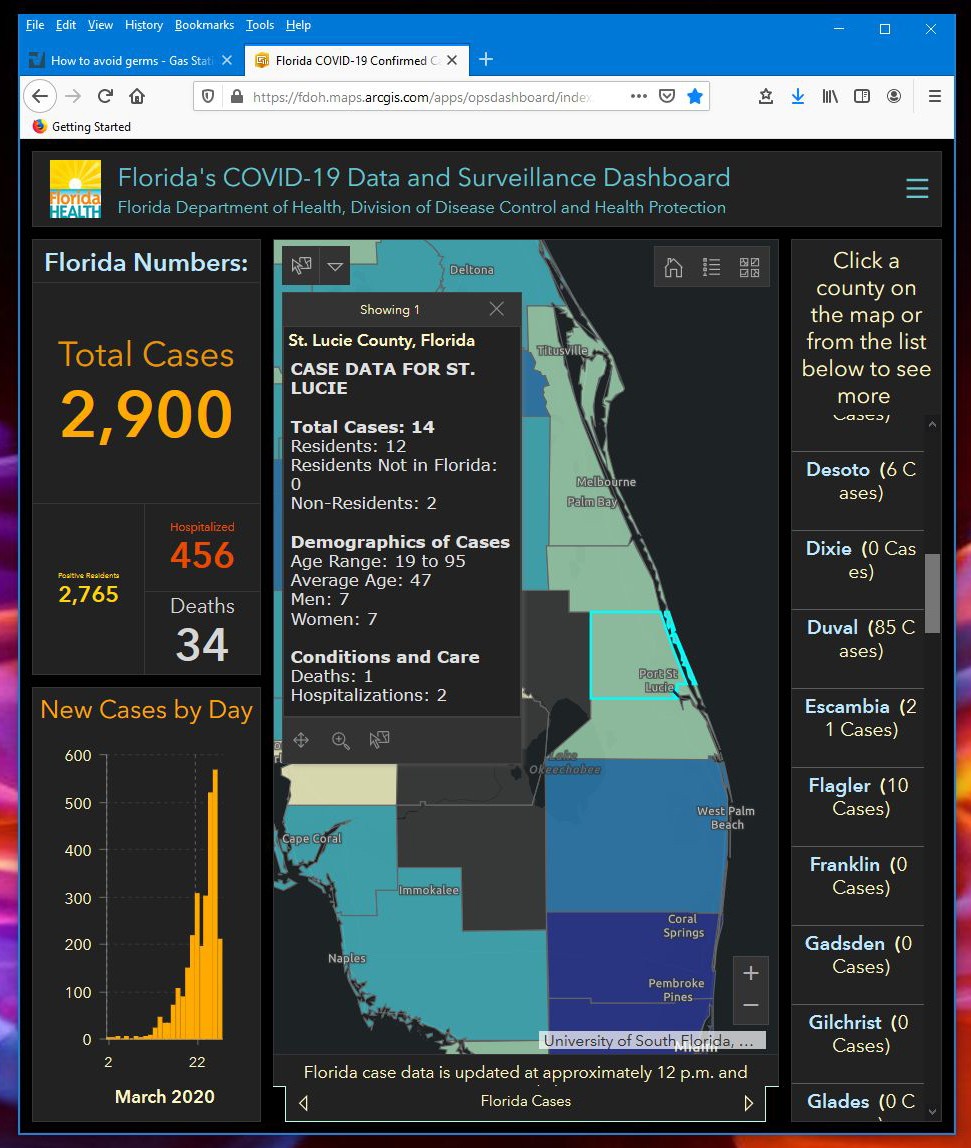This screenshot has height=1148, width=971.
Task: Reset map to default home extent
Action: tap(673, 267)
